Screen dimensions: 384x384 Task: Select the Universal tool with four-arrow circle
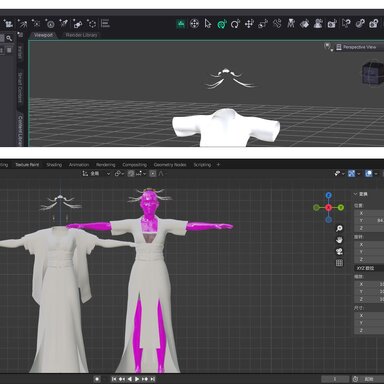tap(194, 24)
